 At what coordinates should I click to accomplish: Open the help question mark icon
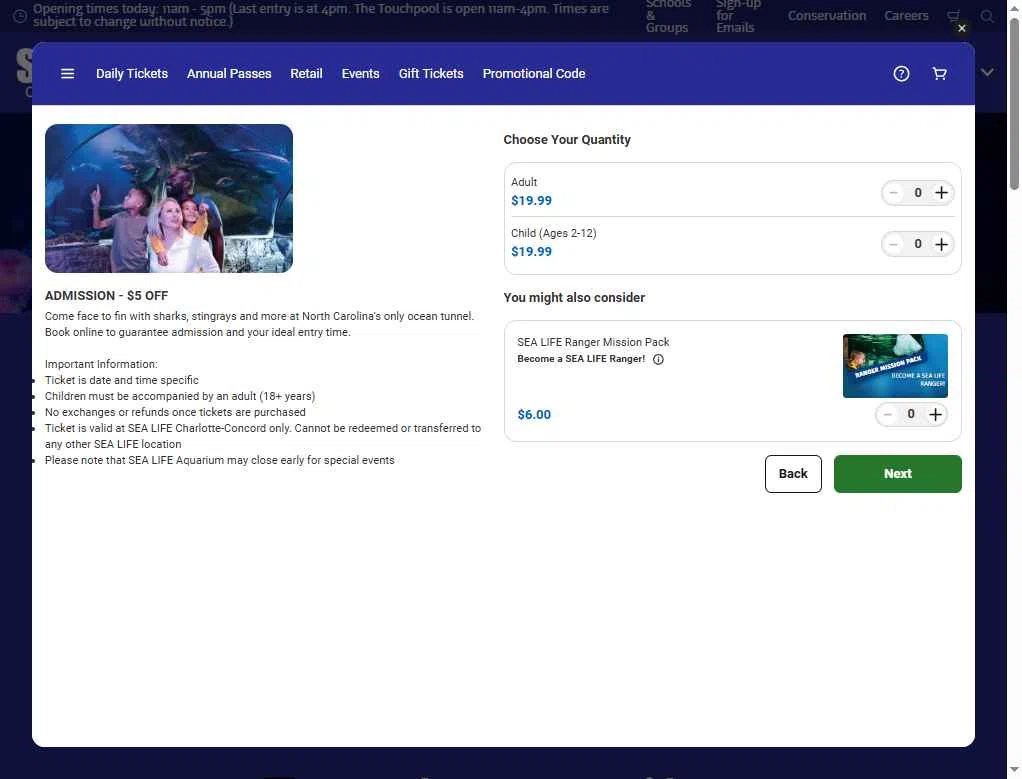point(901,74)
